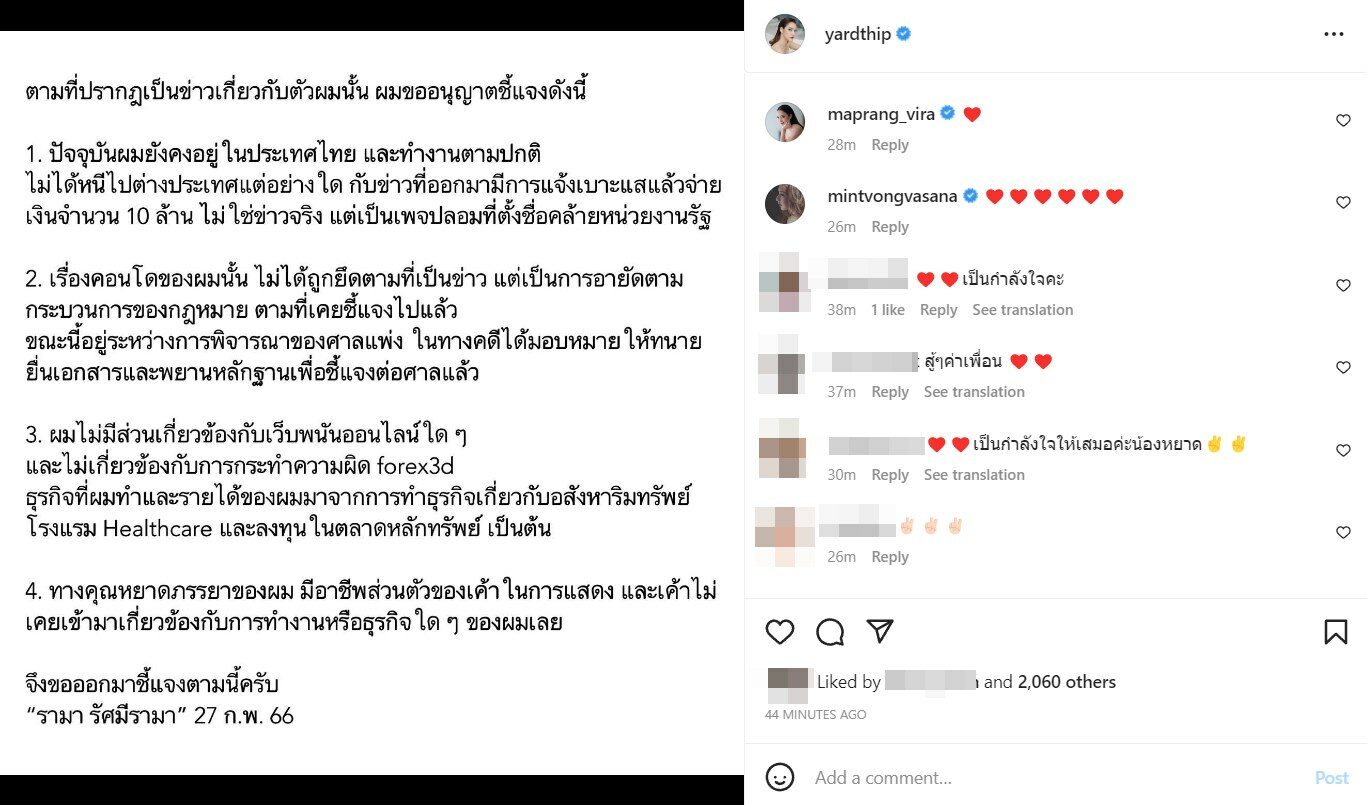Like mintvongvasana's comment
Screen dimensions: 1367x805
(x=1343, y=203)
